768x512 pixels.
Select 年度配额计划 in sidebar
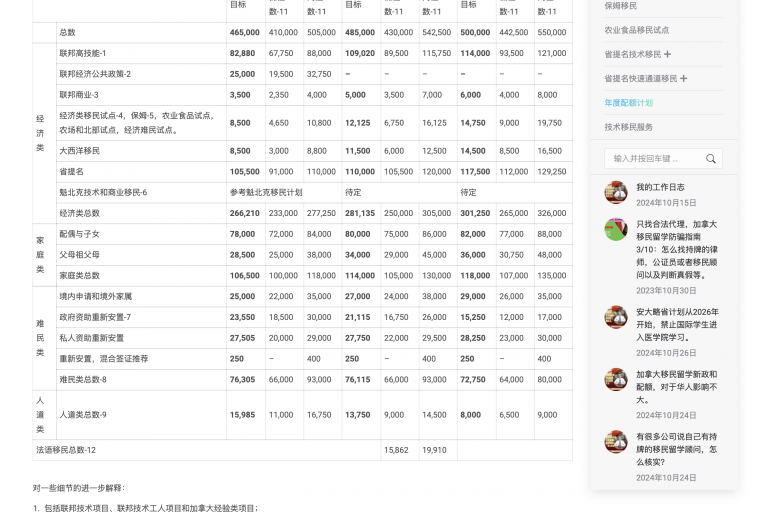coord(628,103)
